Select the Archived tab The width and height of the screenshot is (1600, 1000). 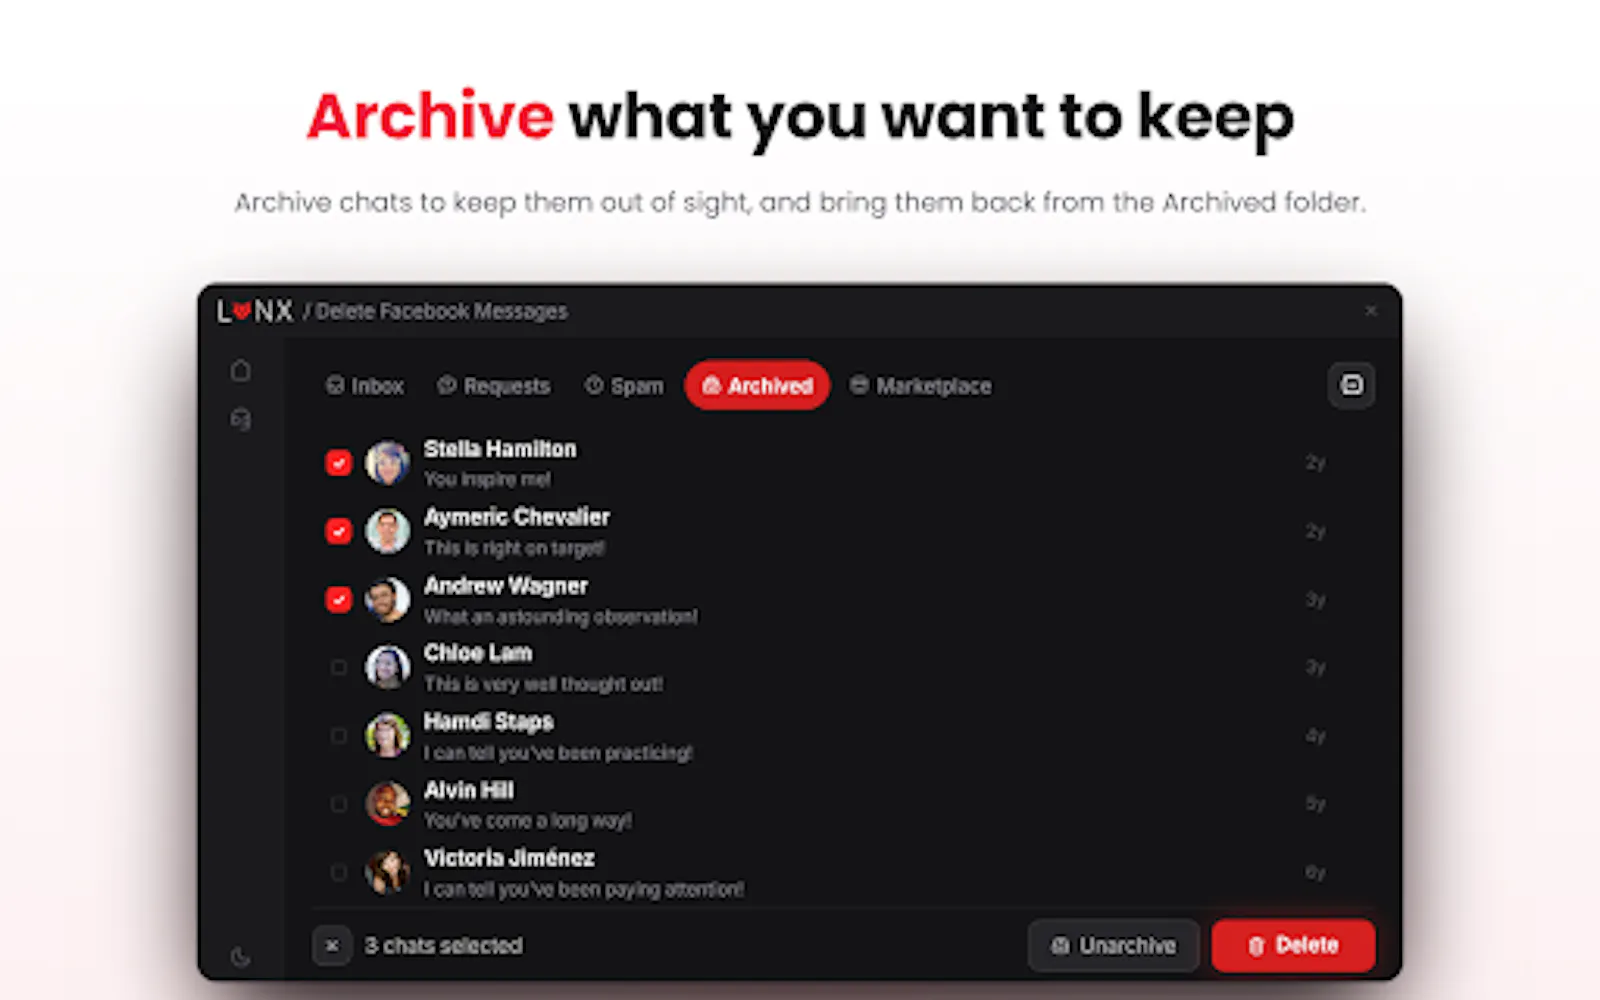tap(757, 385)
